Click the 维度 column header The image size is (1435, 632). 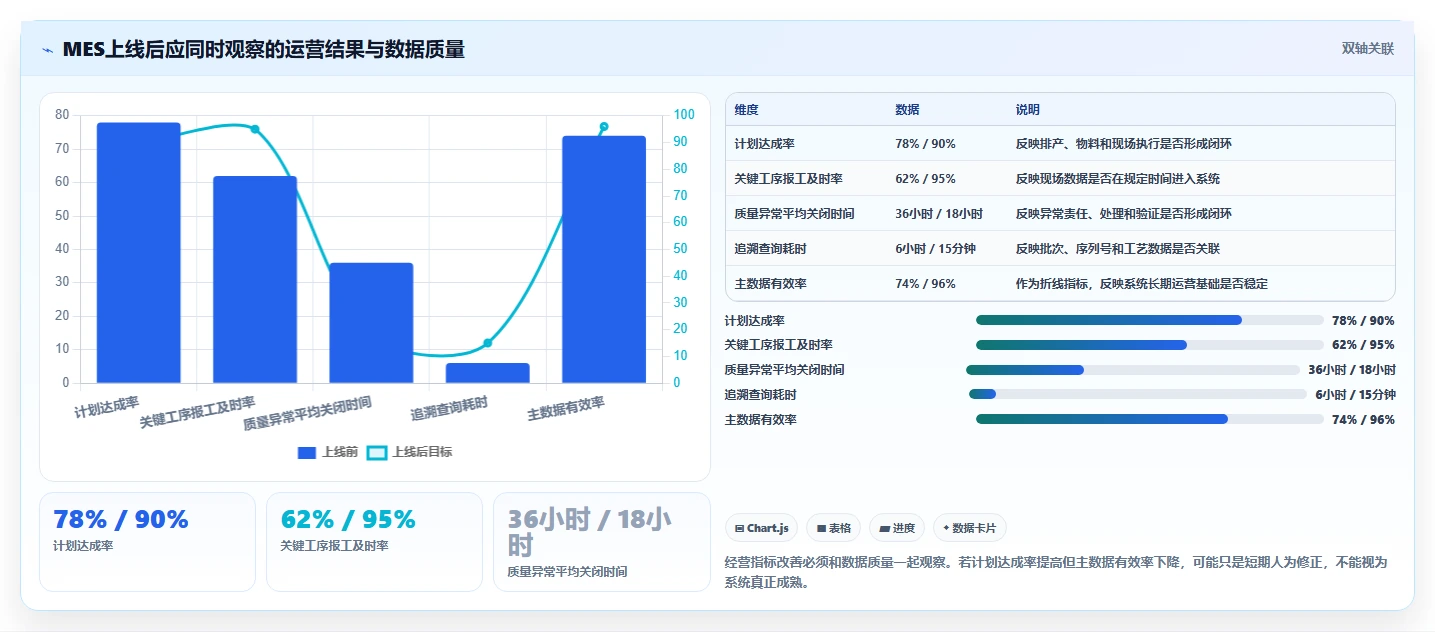[x=746, y=110]
